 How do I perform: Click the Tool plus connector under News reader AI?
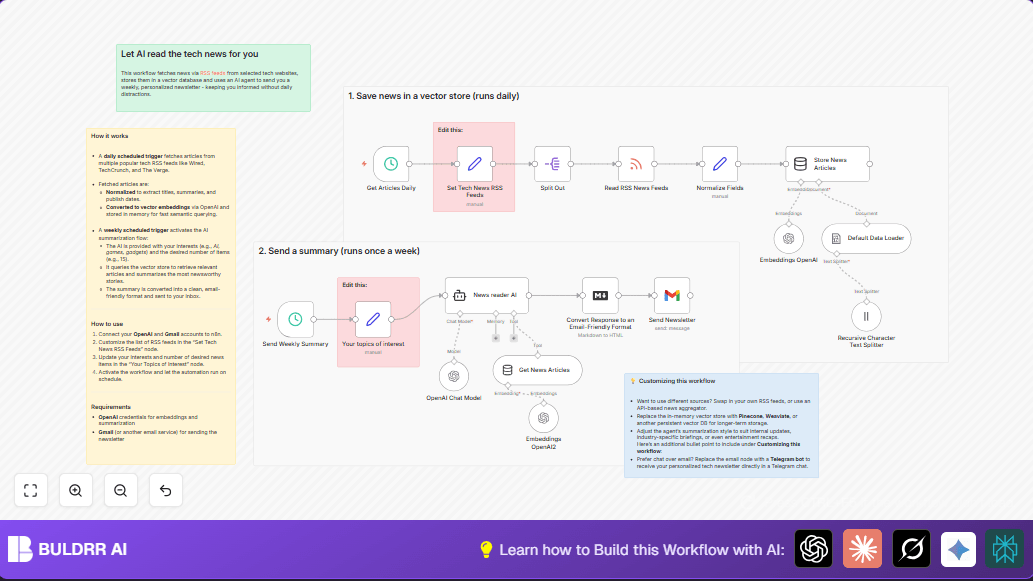click(514, 338)
